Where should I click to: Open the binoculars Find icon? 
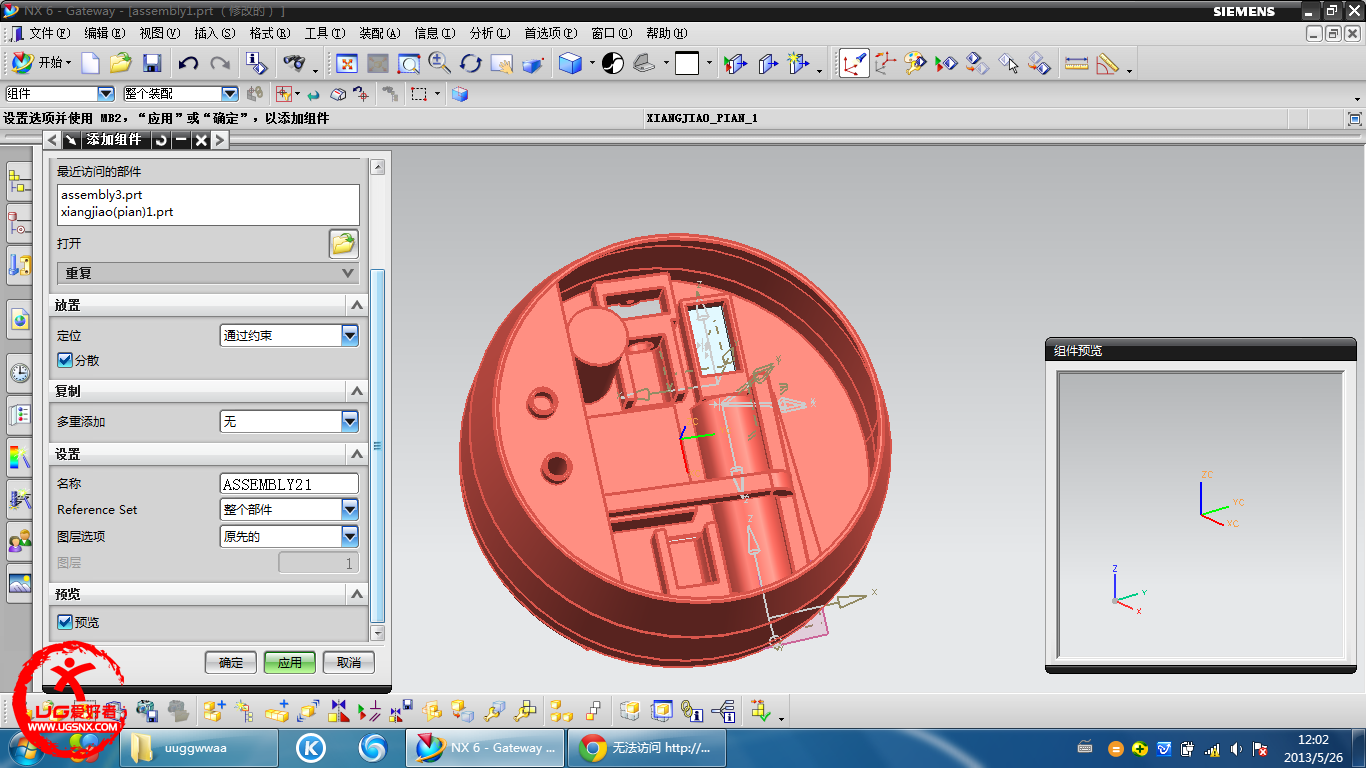point(294,63)
